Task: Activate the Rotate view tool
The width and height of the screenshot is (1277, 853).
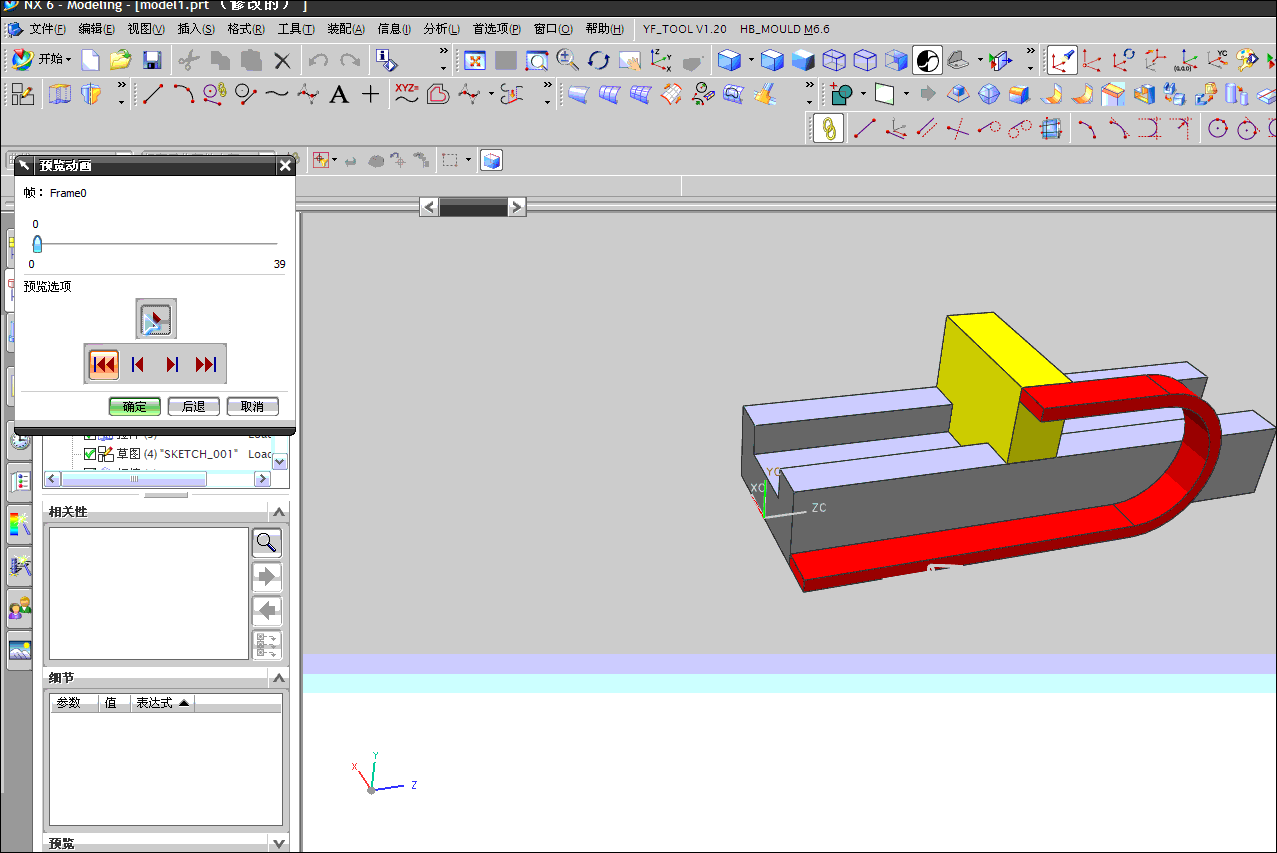Action: (598, 61)
